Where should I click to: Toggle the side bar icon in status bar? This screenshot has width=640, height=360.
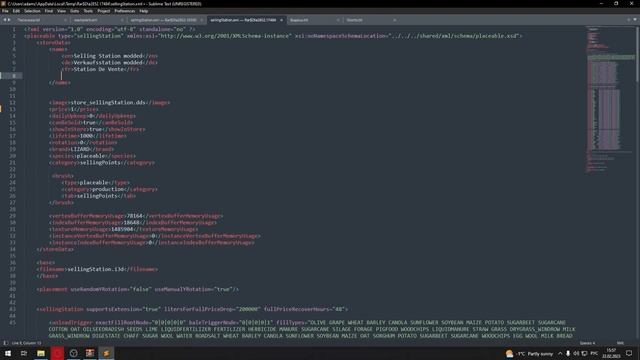[6, 343]
